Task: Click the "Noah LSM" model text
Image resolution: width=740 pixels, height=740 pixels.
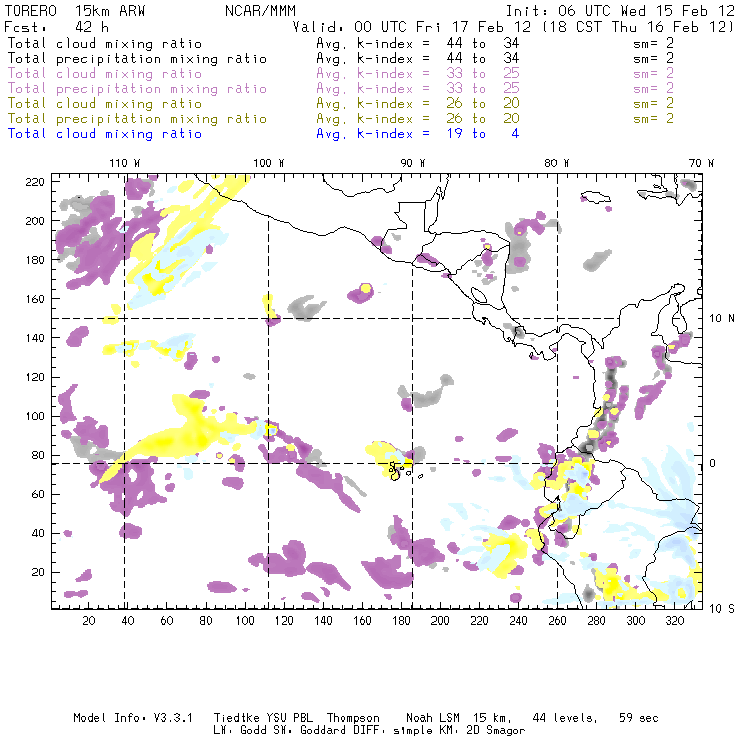Action: [x=433, y=718]
